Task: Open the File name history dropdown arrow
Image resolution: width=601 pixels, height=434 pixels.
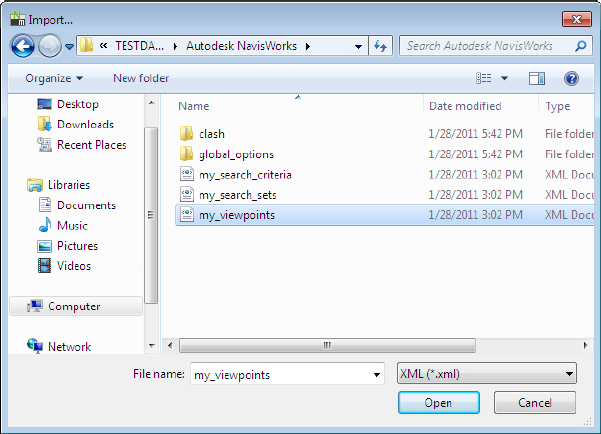Action: pyautogui.click(x=377, y=375)
